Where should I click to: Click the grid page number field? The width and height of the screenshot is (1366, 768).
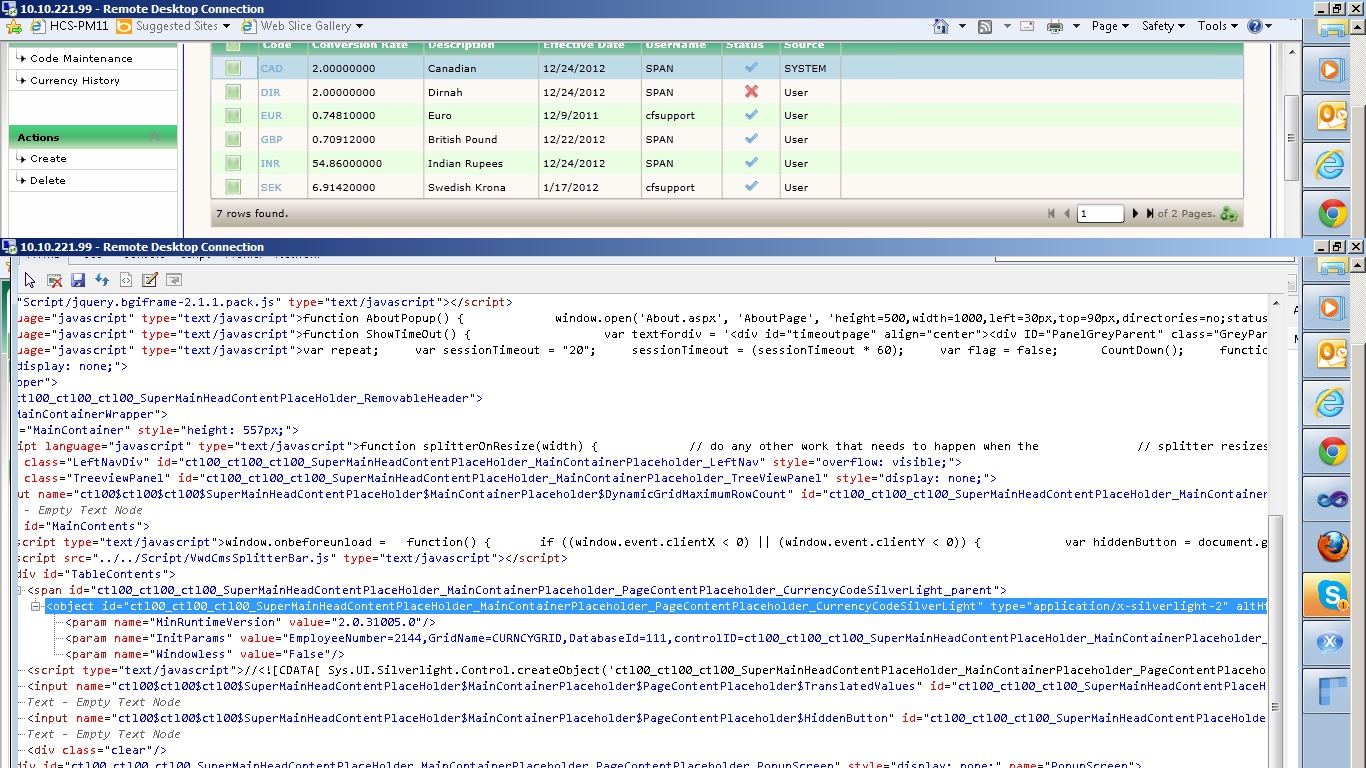point(1100,214)
